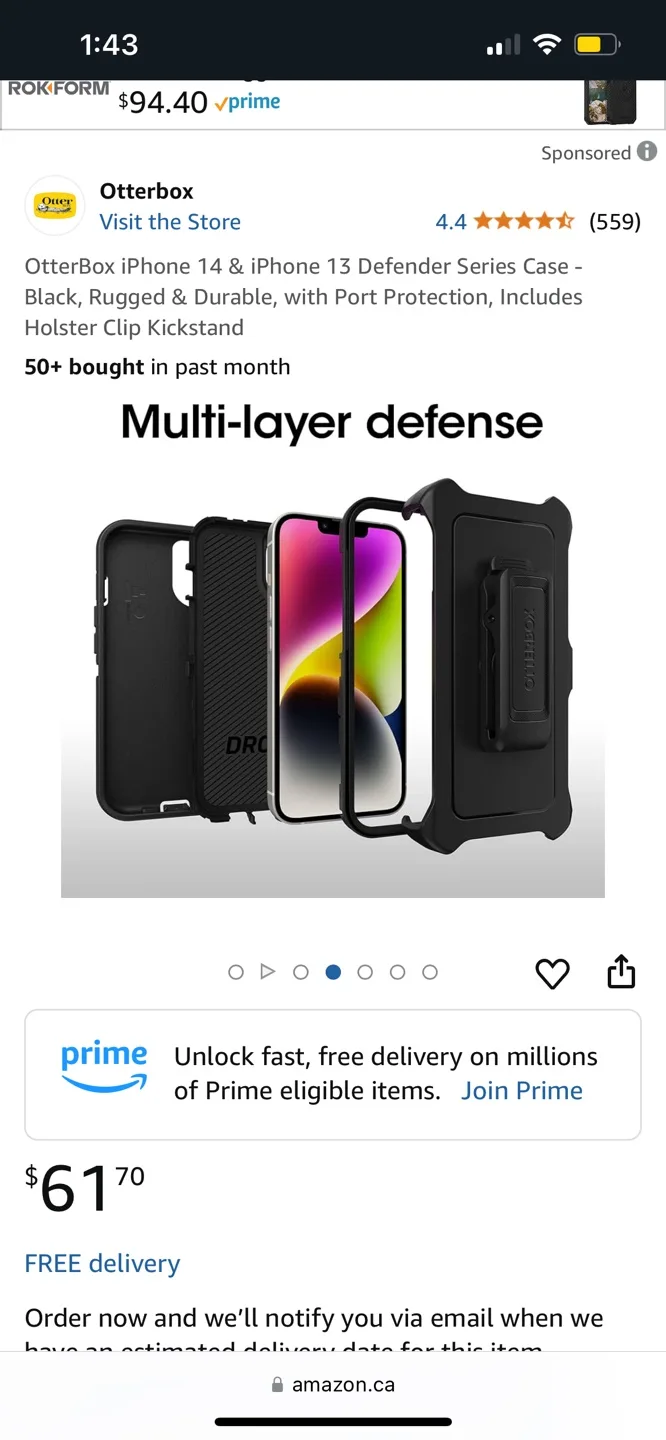The image size is (666, 1440).
Task: Open the 4.4 star rating breakdown
Action: tap(504, 222)
